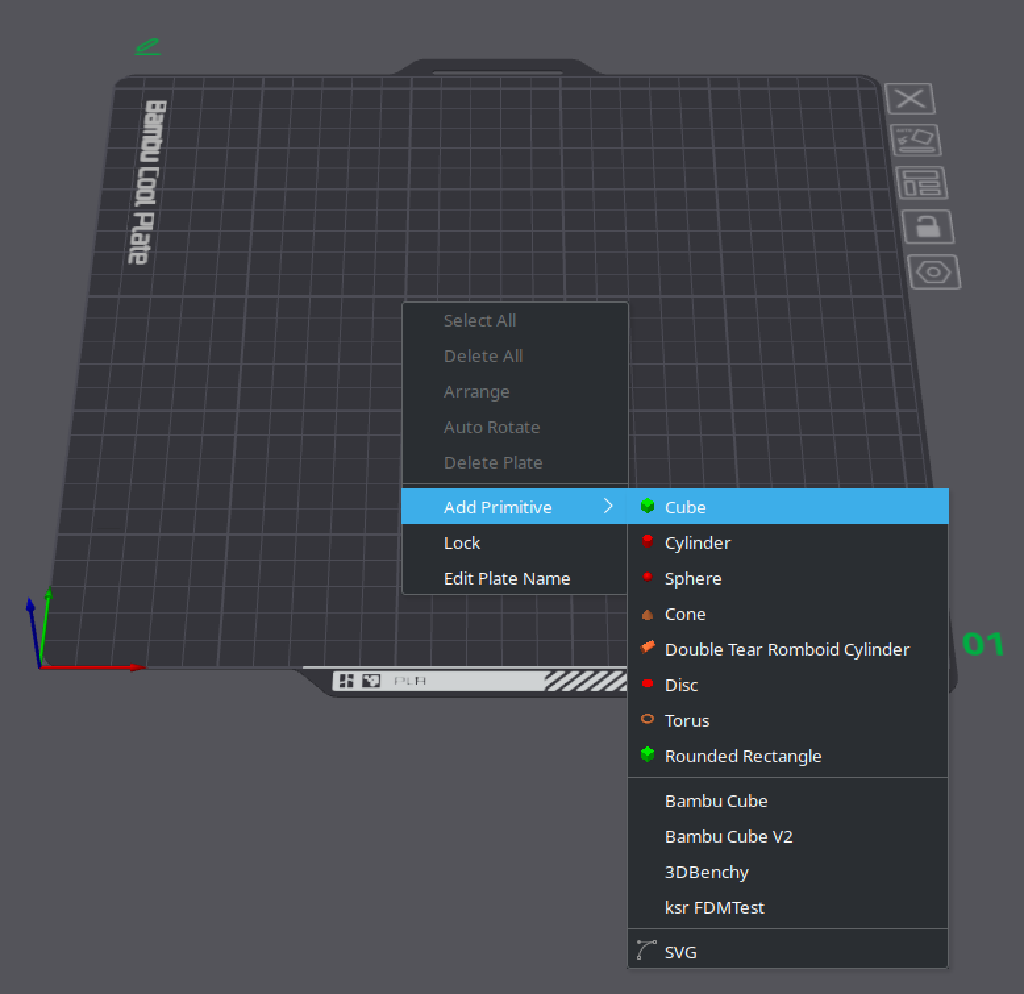Screen dimensions: 1024x994
Task: Select Lock from the context menu
Action: coord(461,542)
